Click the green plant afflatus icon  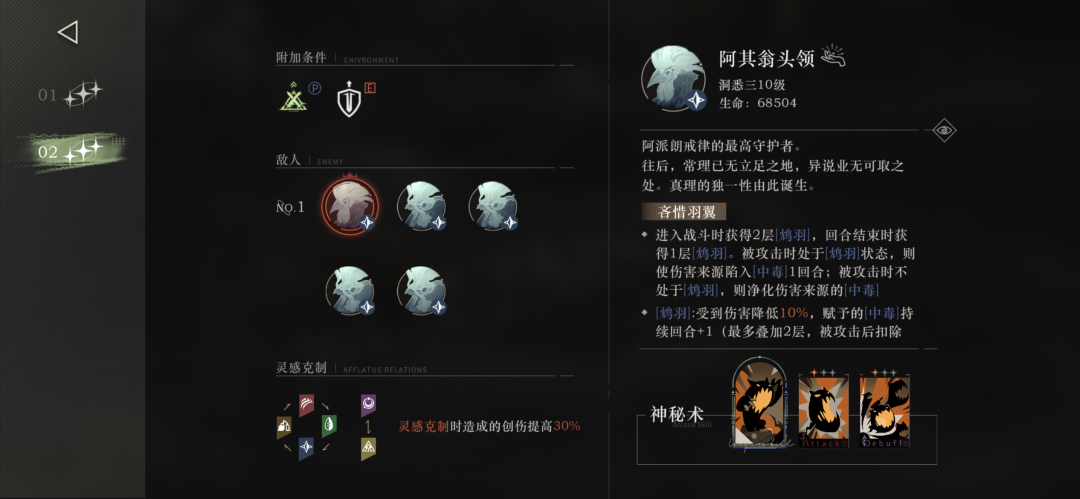point(329,426)
